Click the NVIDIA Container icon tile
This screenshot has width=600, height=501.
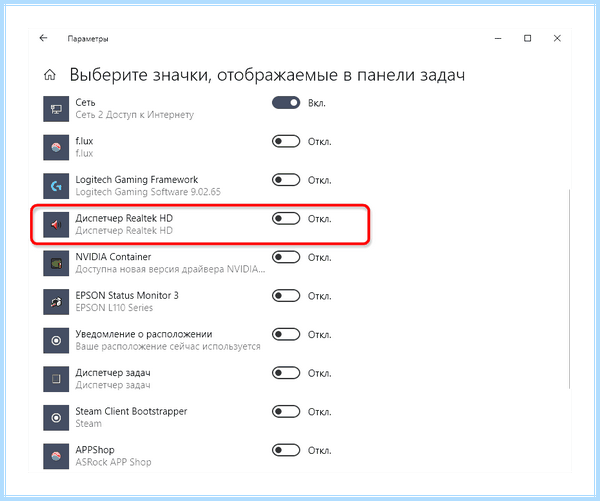tap(56, 263)
